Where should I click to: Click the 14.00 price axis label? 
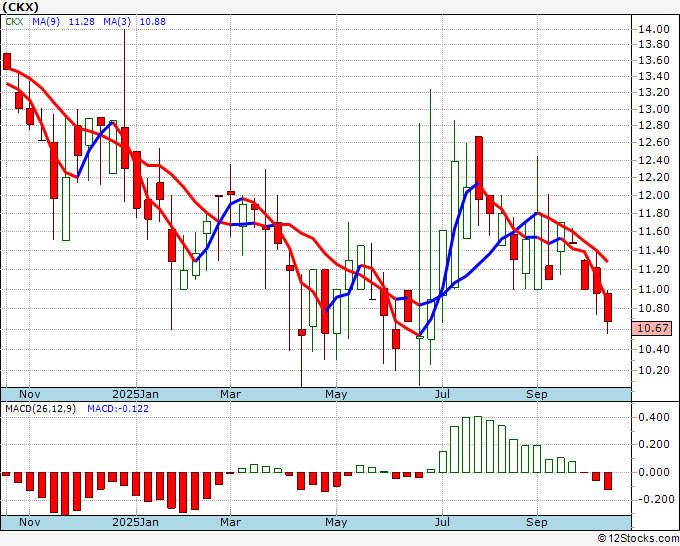click(x=653, y=29)
